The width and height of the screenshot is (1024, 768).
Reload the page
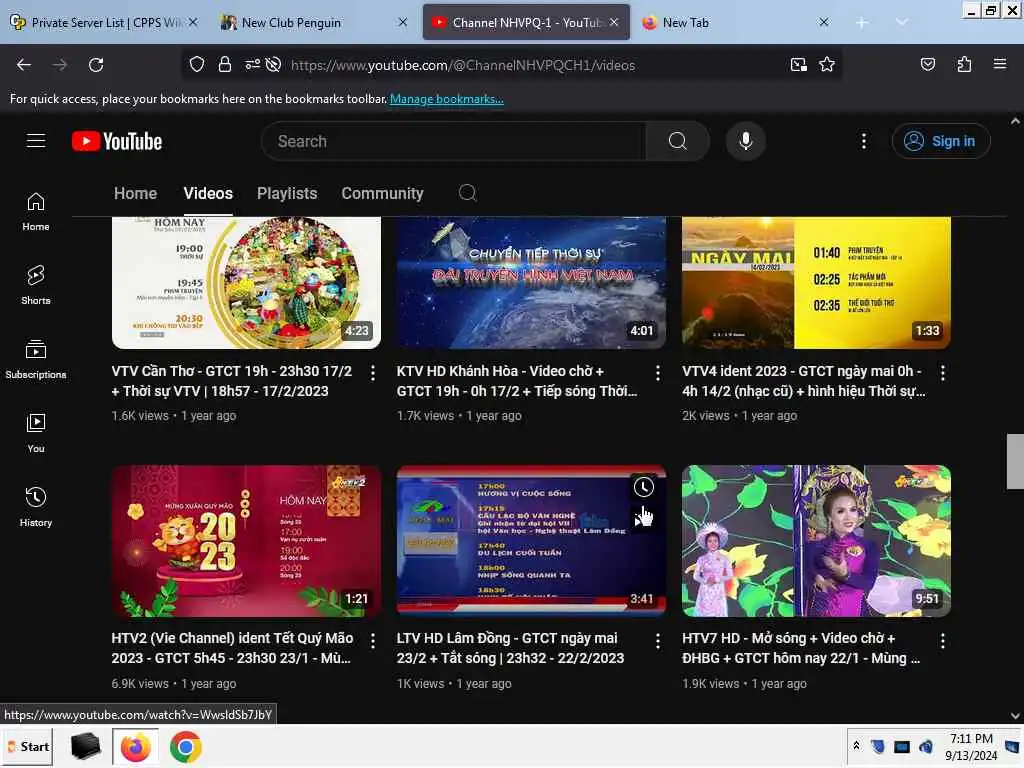coord(96,65)
